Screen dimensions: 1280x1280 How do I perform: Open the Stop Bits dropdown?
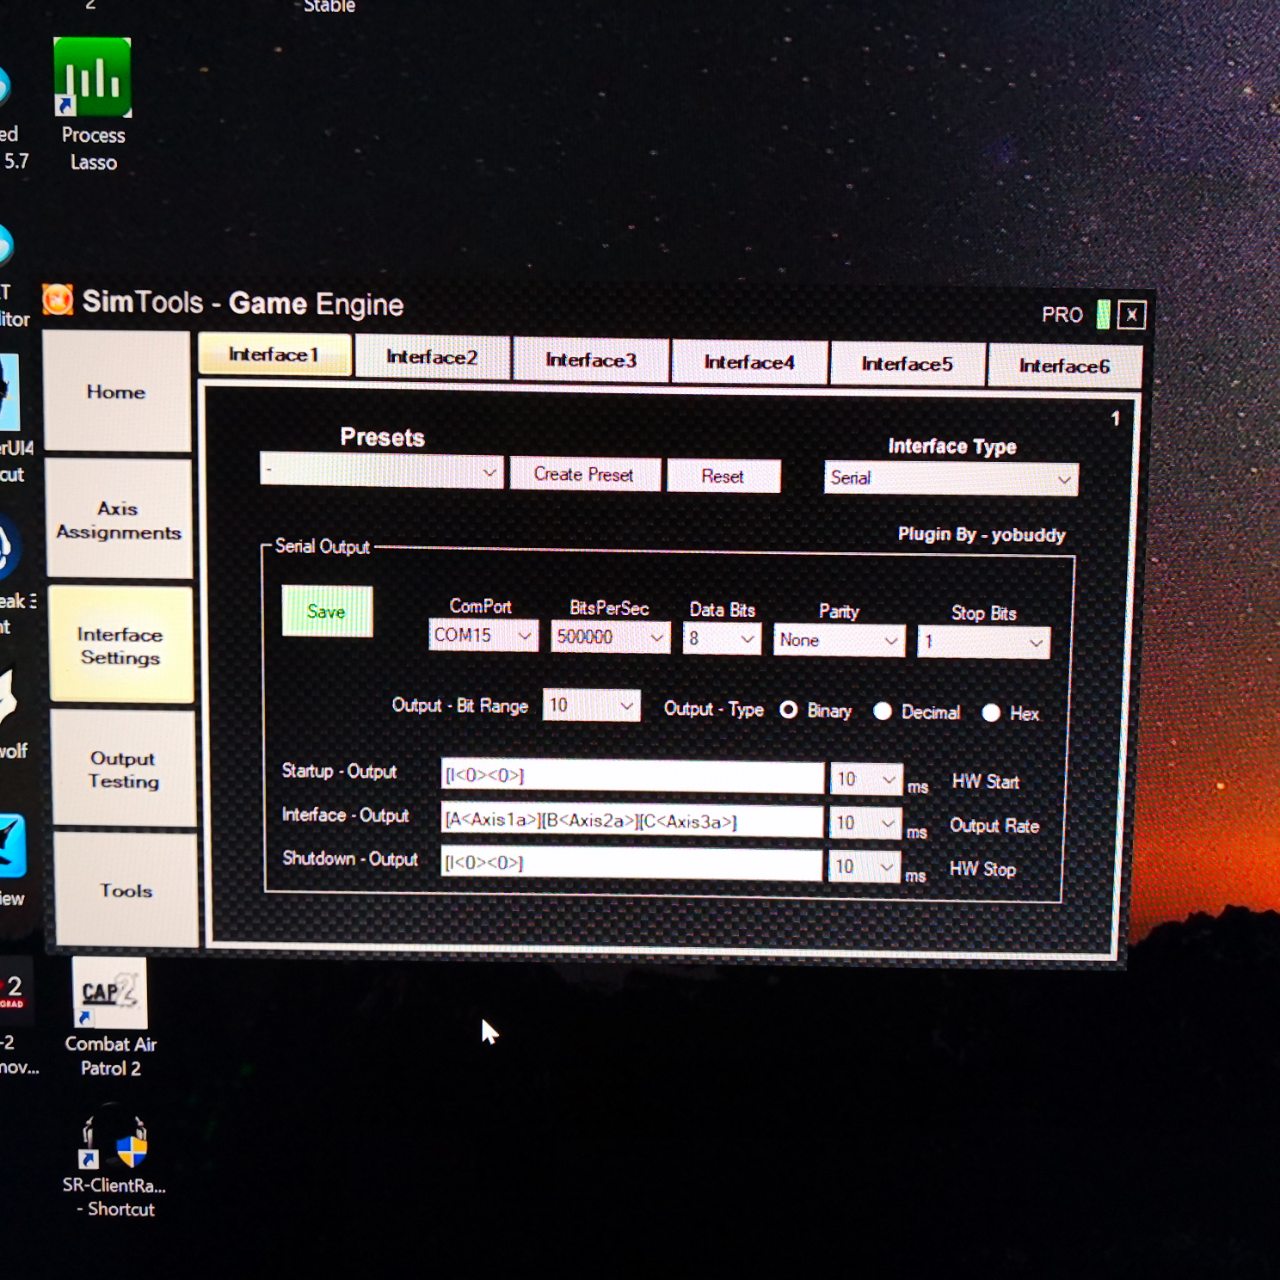(x=984, y=642)
